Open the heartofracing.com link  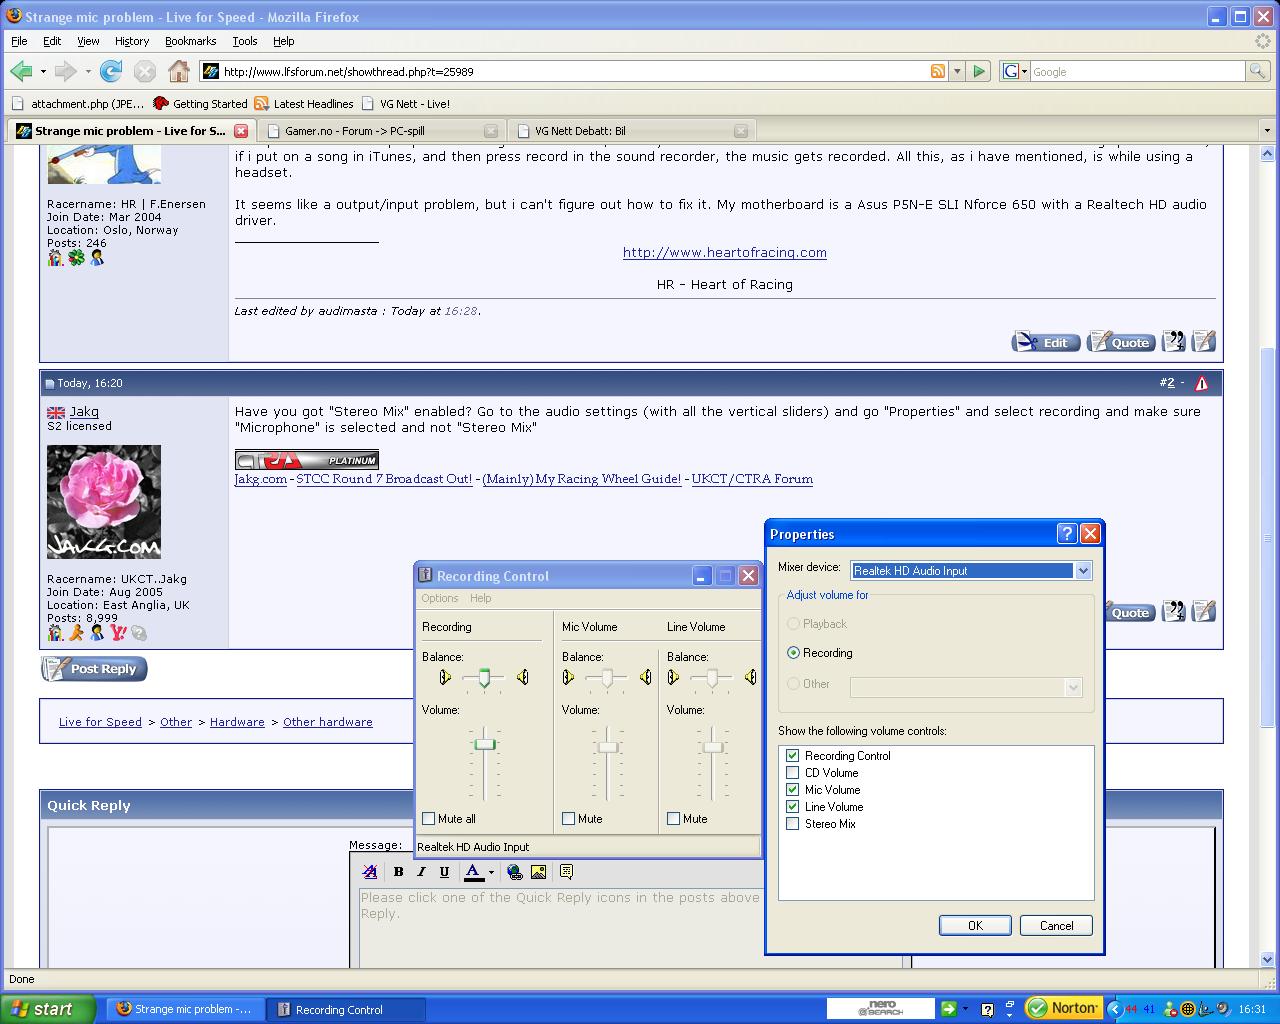point(725,252)
